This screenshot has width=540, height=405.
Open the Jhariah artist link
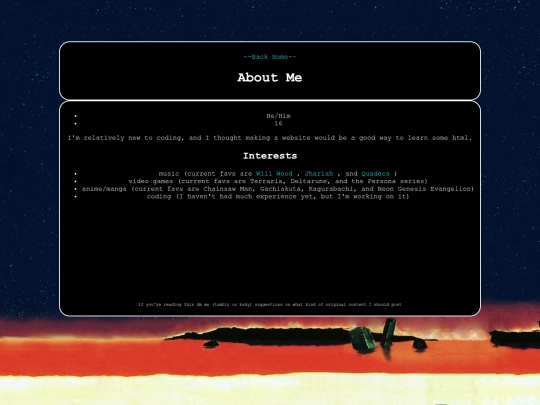[x=319, y=174]
